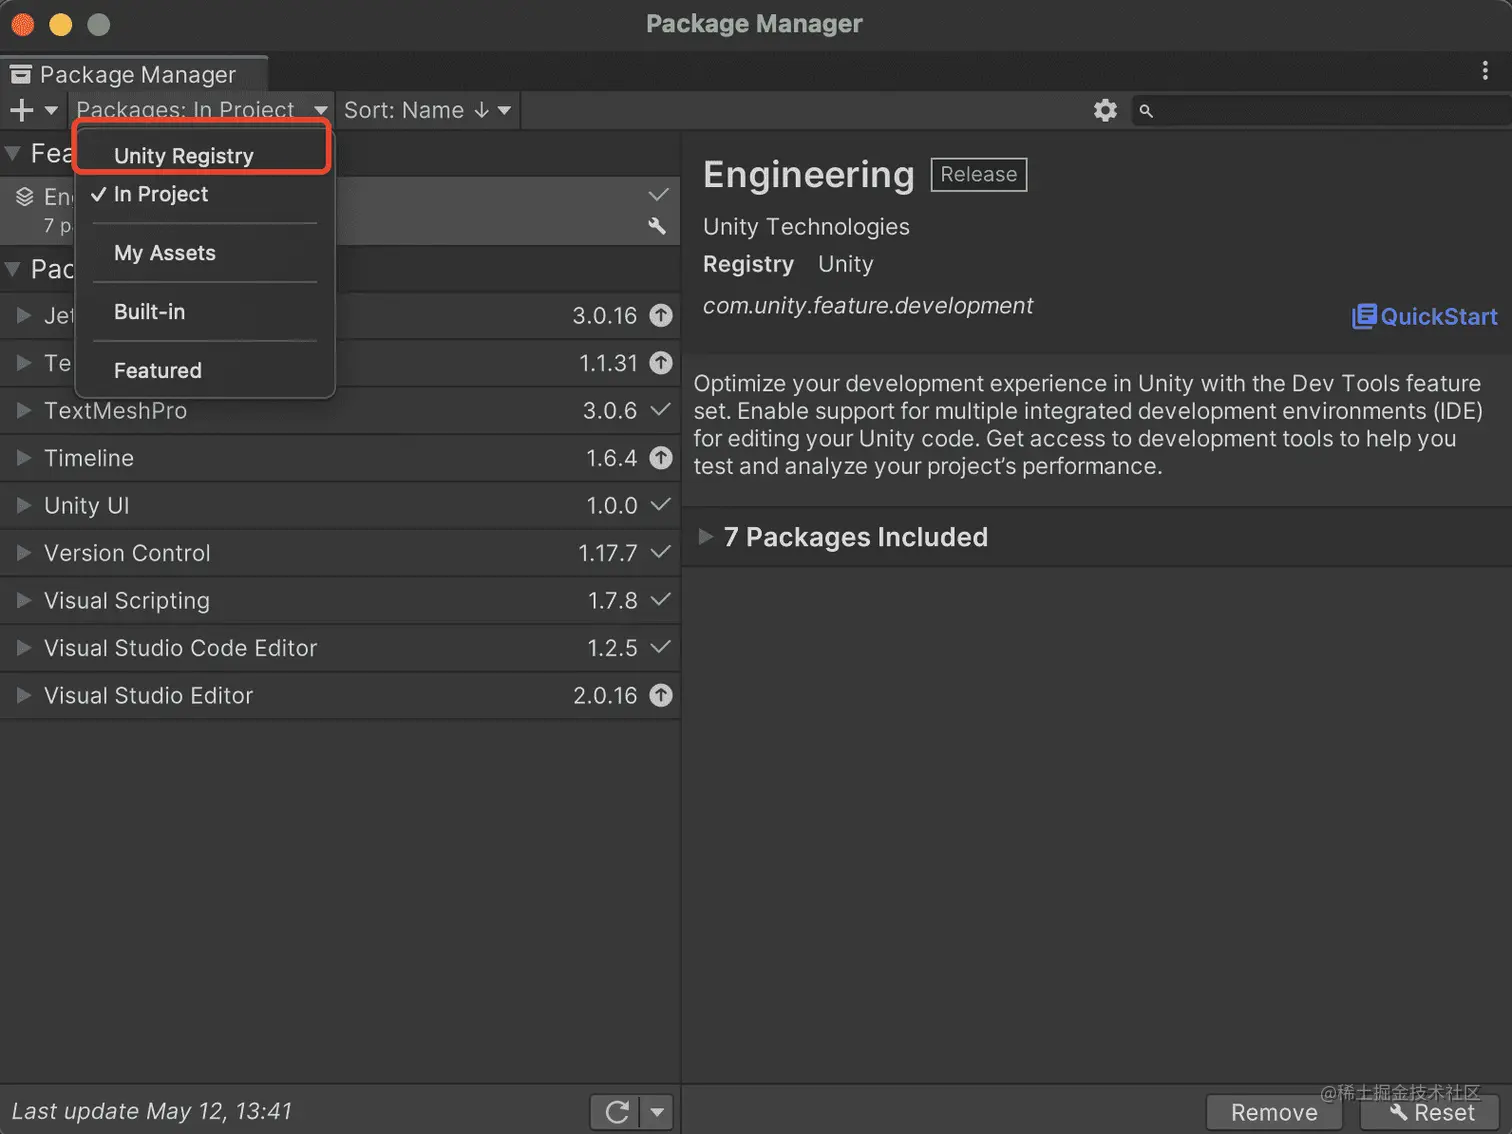Click the version 1.6.4 value
This screenshot has width=1512, height=1134.
[x=611, y=458]
